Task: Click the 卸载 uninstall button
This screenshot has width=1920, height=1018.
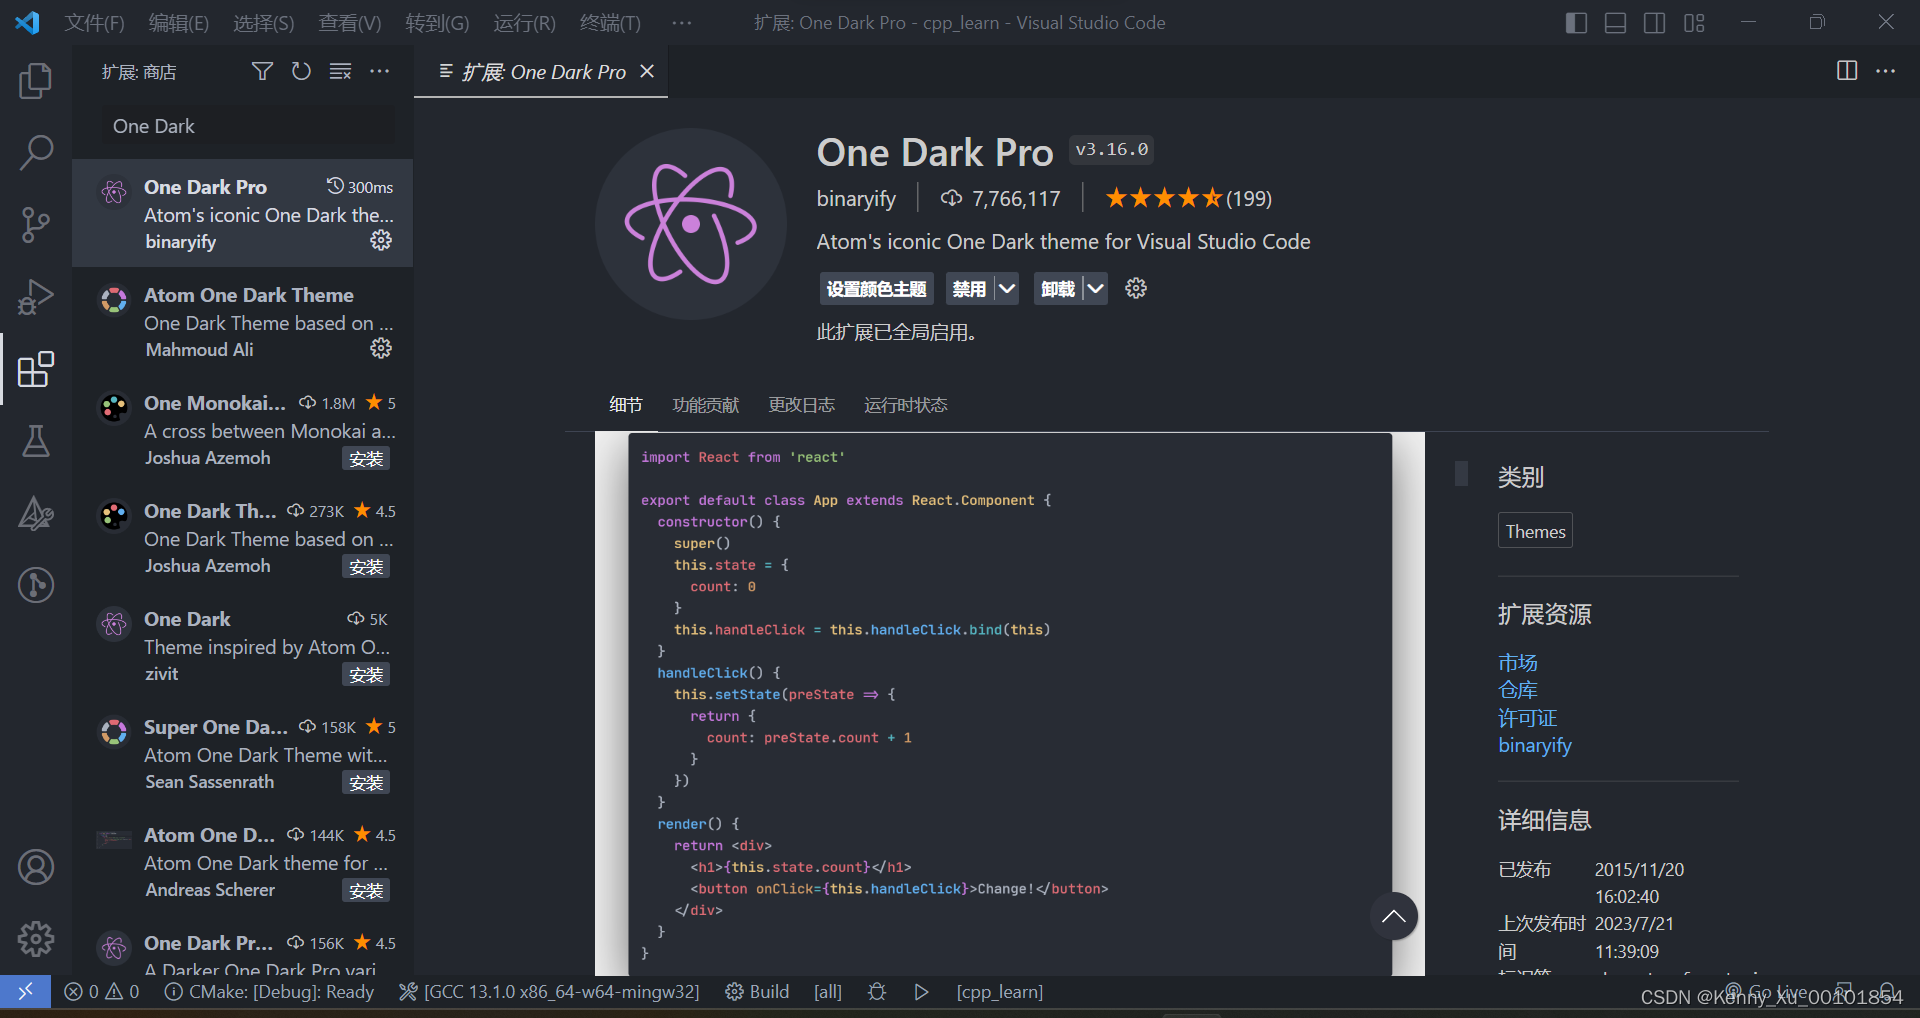Action: [1058, 289]
